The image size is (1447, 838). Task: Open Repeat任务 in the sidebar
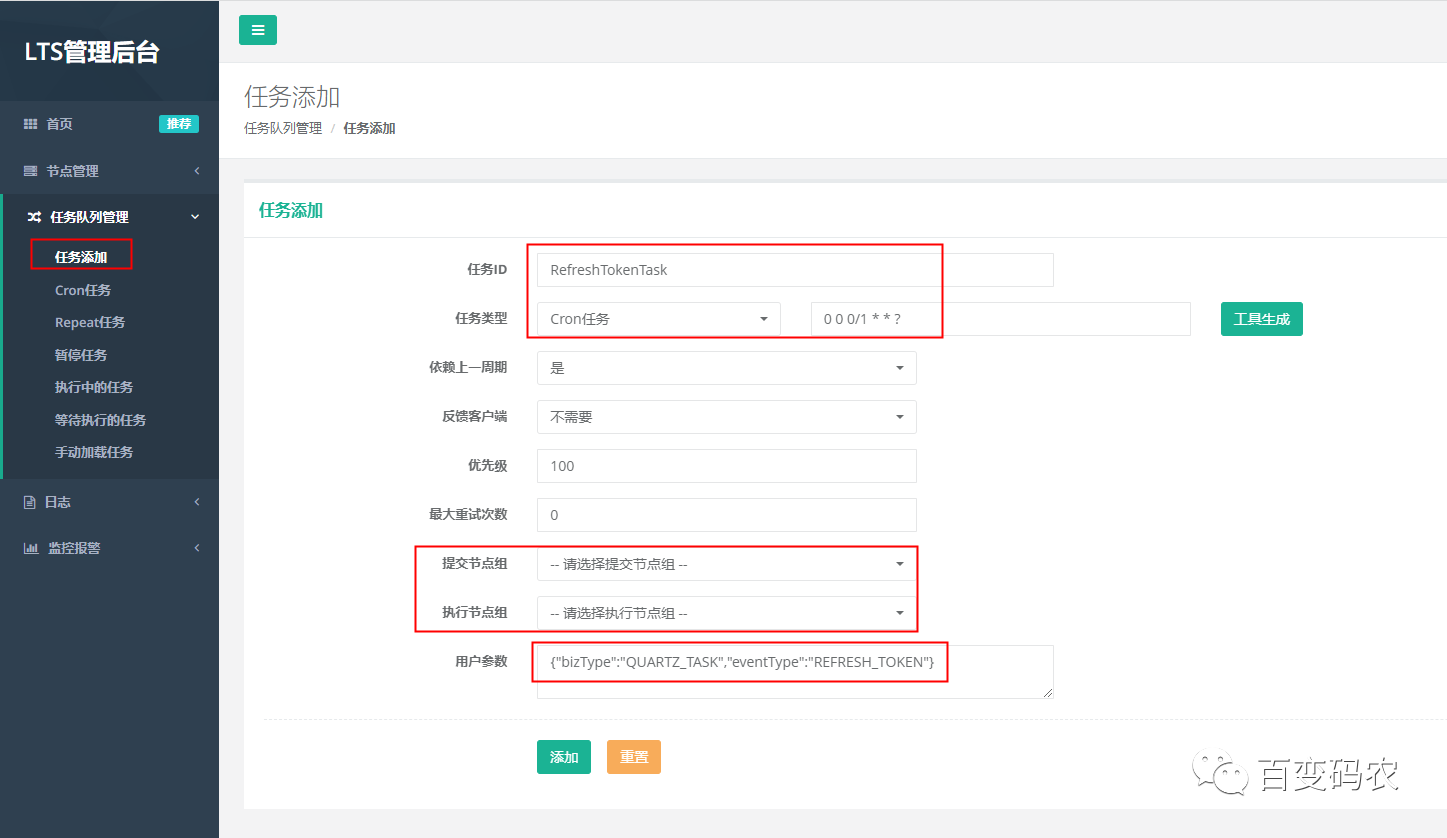[x=90, y=322]
